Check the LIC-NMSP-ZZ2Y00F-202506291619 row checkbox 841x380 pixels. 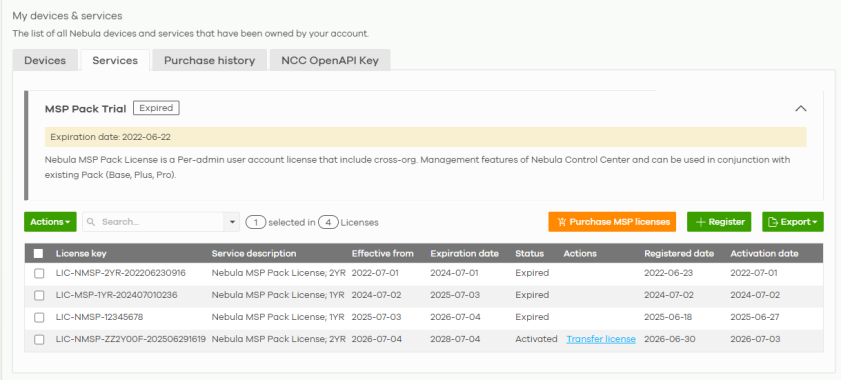39,339
